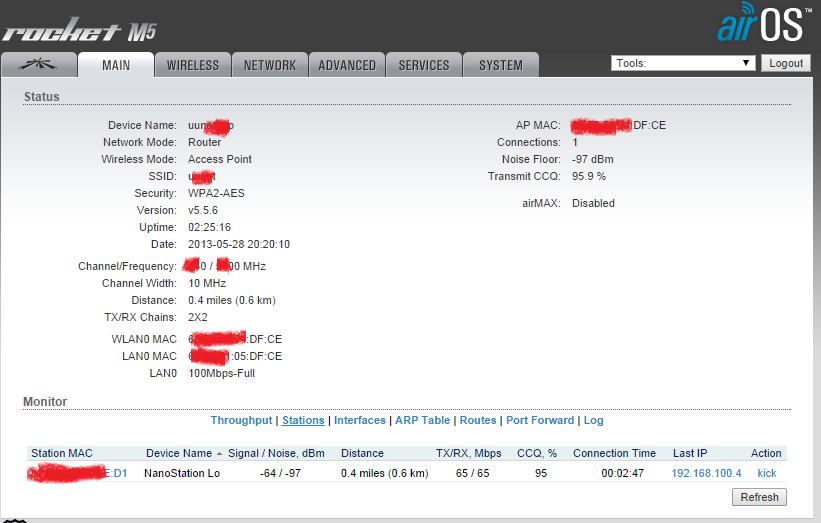Screen dimensions: 821x523
Task: Click the TX/RX, Mbps column header
Action: (x=469, y=453)
